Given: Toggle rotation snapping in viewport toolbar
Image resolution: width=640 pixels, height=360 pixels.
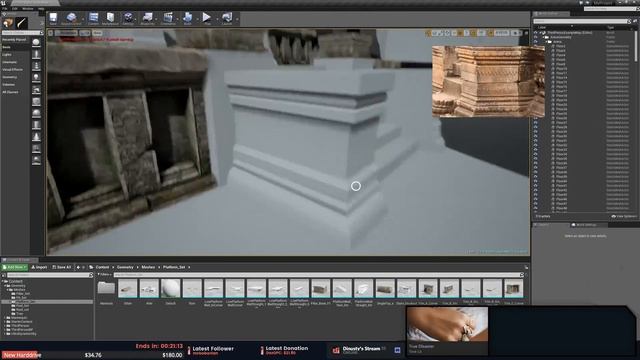Looking at the screenshot, I should [x=474, y=33].
